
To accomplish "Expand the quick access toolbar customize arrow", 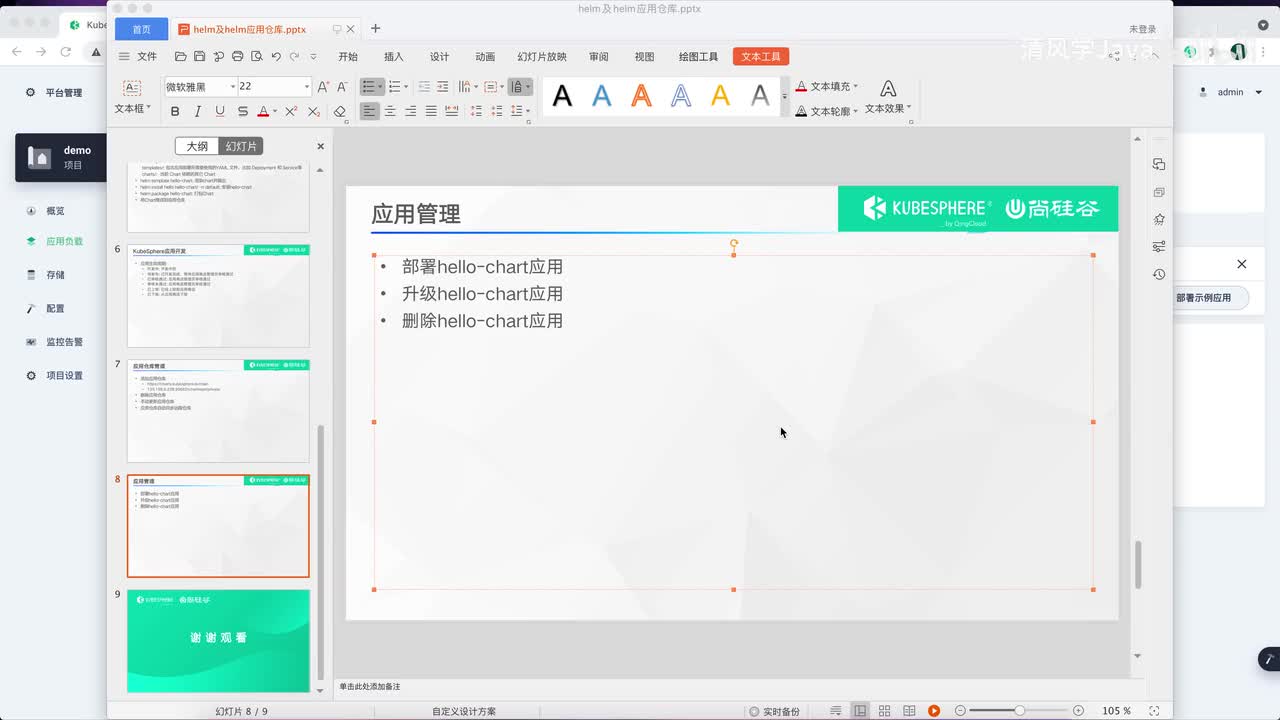I will 314,57.
